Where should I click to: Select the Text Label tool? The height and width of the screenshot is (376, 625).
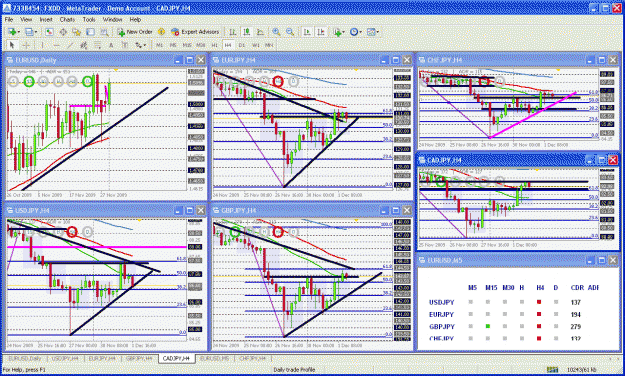coord(125,45)
